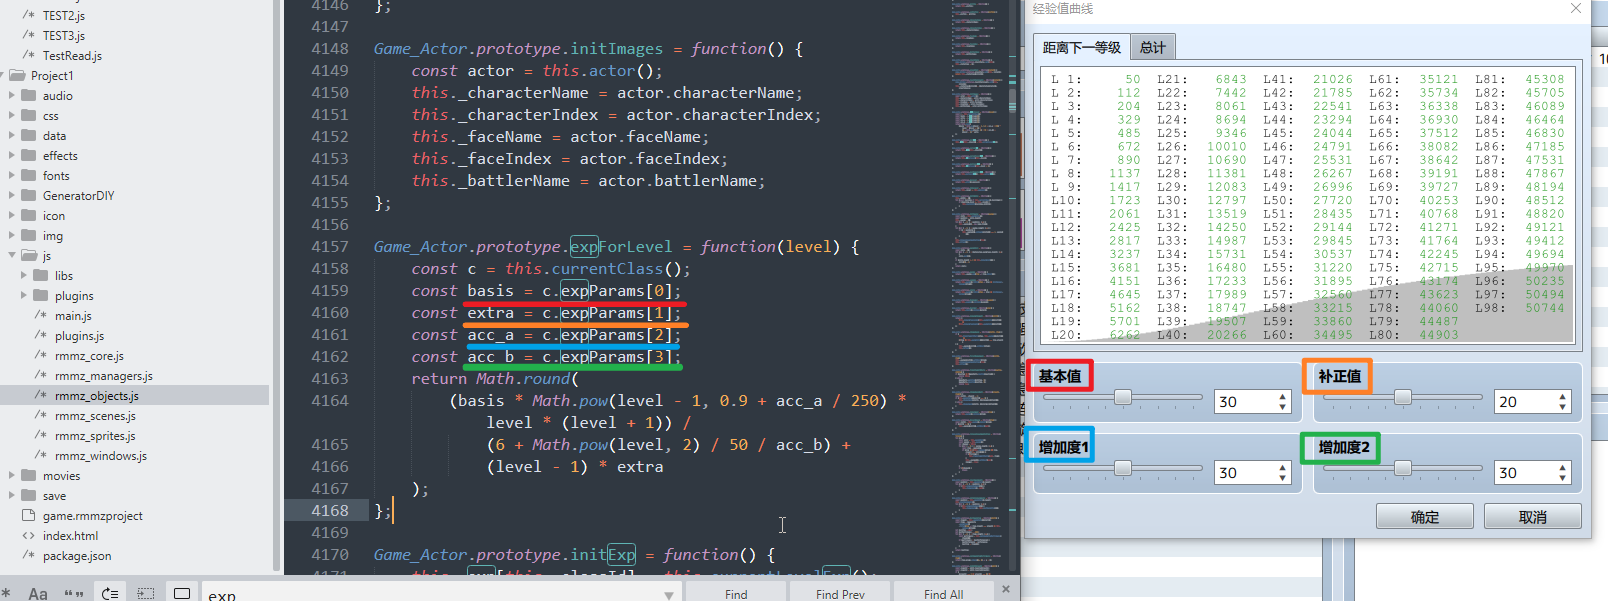Collapse the Project1 folder
Screen dimensions: 1608x601
pos(4,76)
